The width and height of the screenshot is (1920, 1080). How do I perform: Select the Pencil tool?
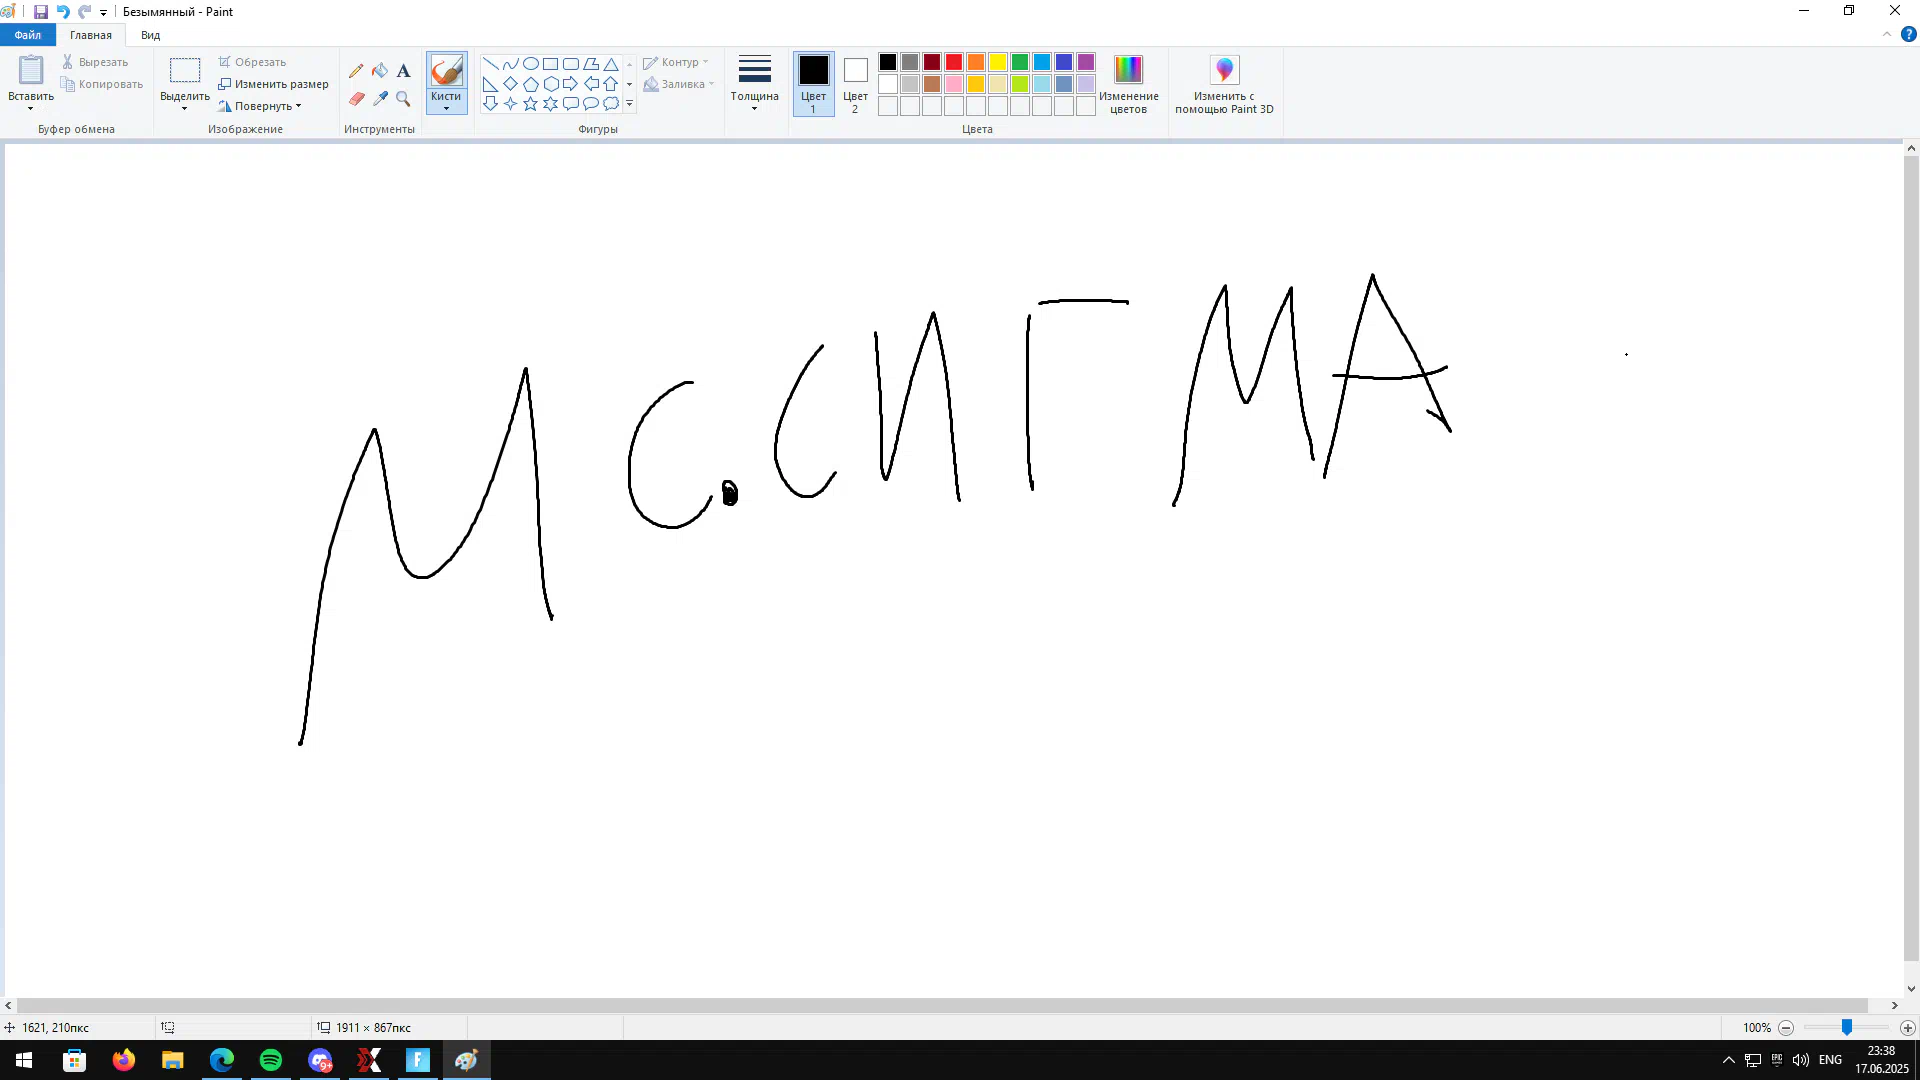(356, 71)
